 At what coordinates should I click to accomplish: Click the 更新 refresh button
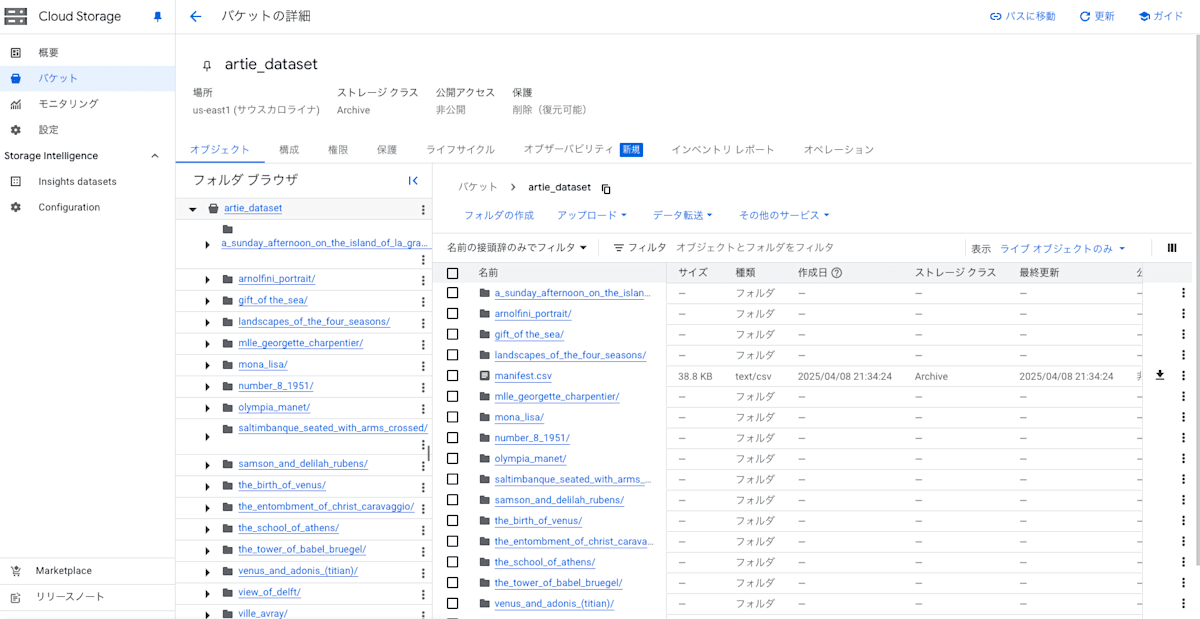tap(1097, 17)
